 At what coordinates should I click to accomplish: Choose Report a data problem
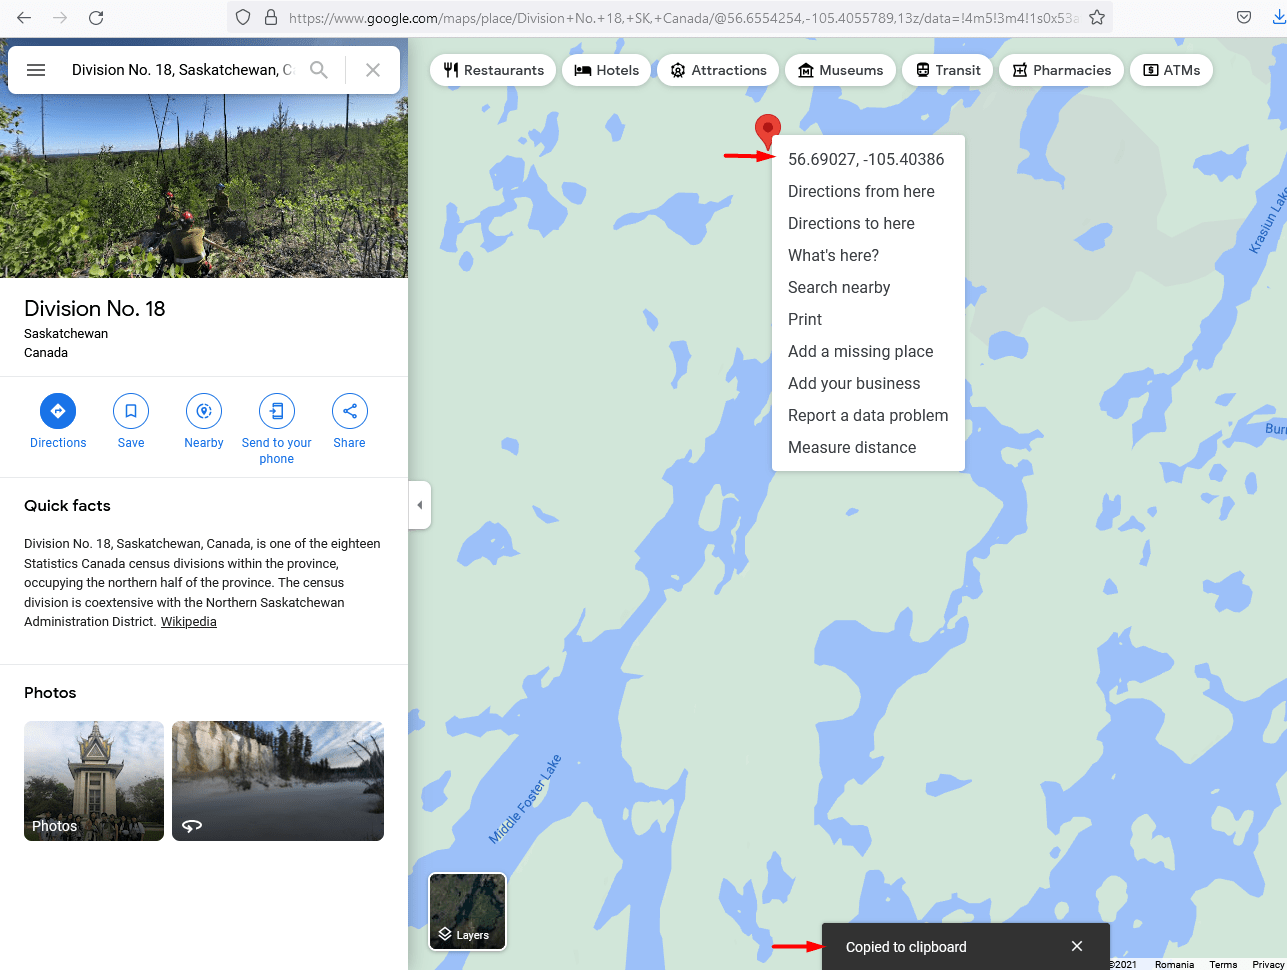(x=868, y=415)
